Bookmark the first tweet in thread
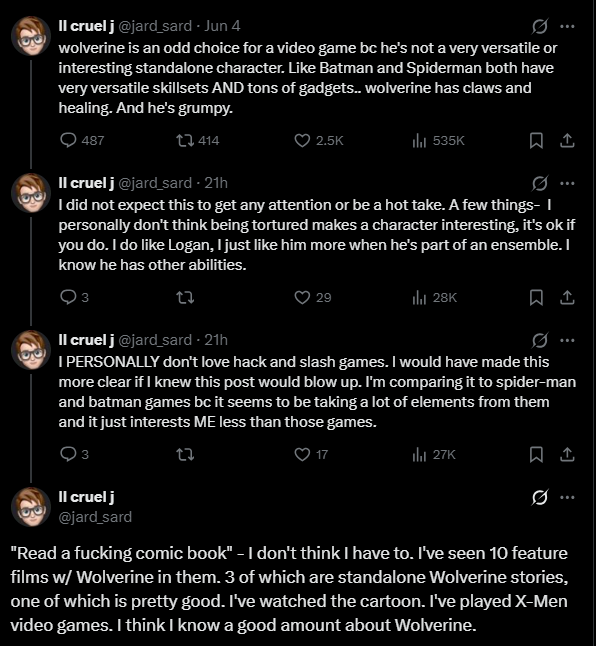This screenshot has width=596, height=646. point(536,140)
